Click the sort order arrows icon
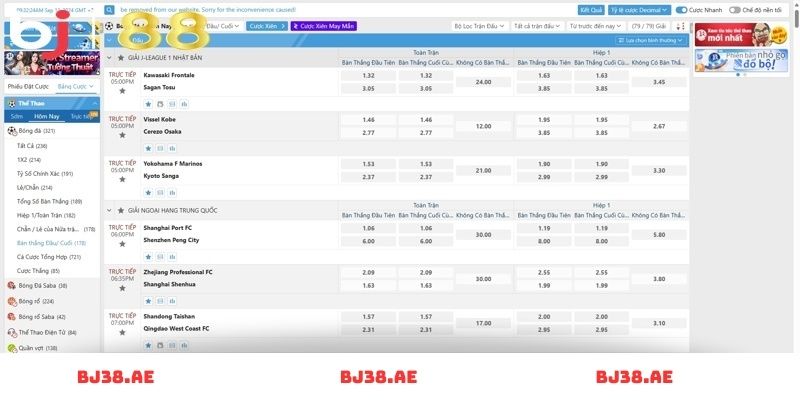 680,26
